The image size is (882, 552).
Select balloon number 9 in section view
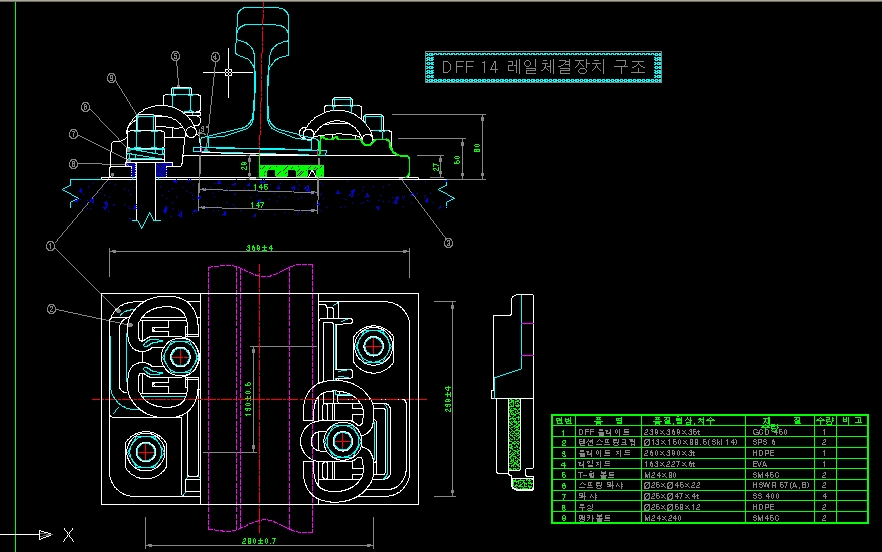click(x=111, y=77)
